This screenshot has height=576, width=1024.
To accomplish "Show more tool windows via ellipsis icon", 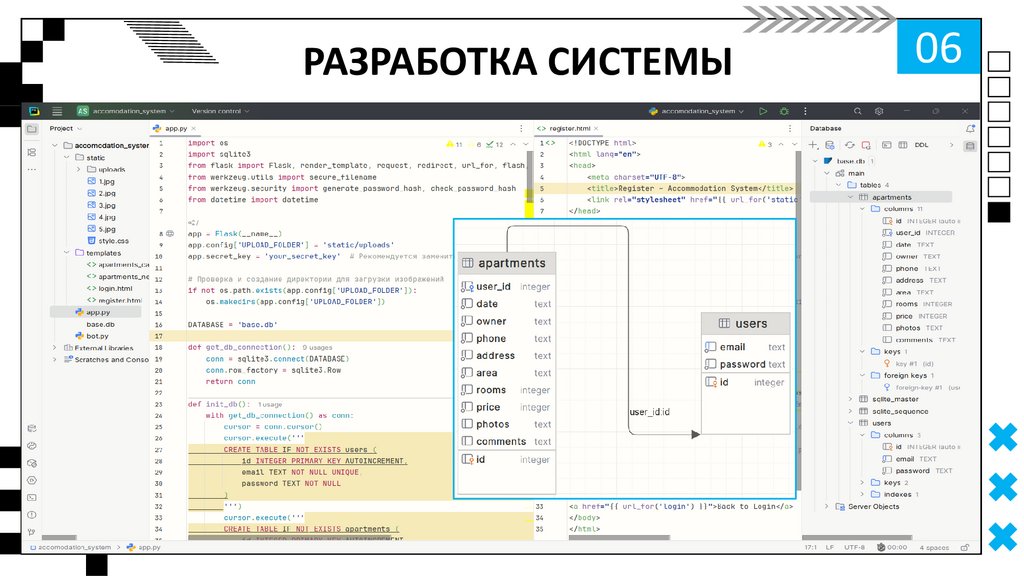I will click(x=31, y=169).
